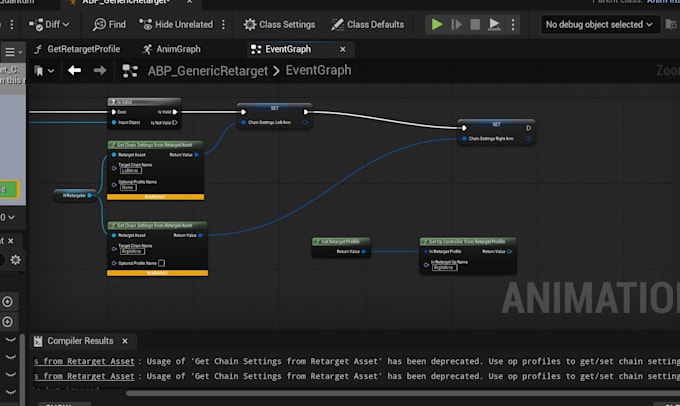Open Class Settings from the toolbar
Screen dimensions: 680x406
pyautogui.click(x=279, y=24)
